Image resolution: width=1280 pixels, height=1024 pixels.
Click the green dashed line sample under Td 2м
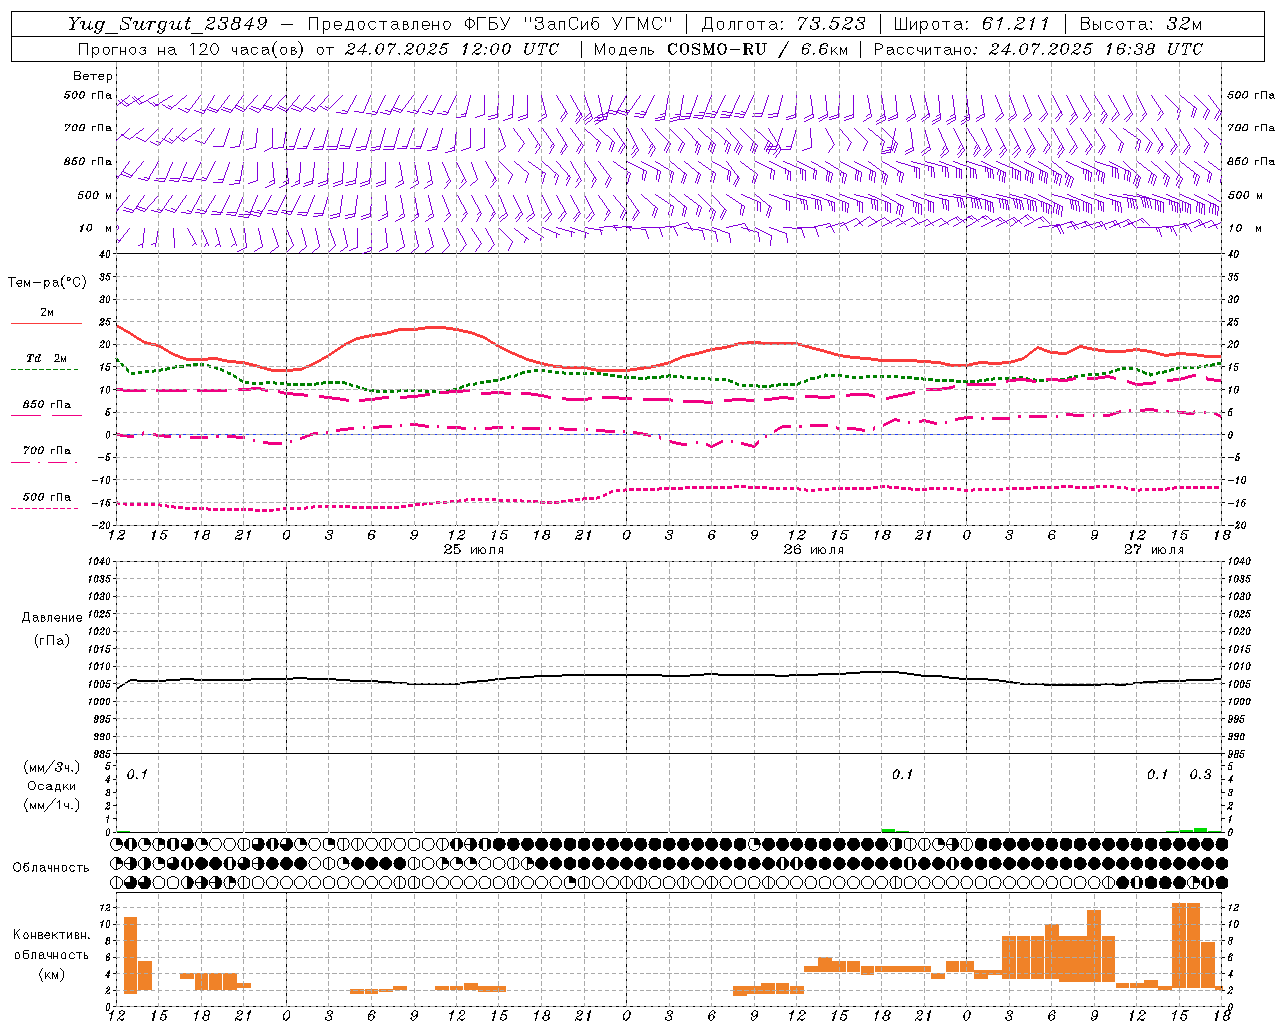(x=44, y=369)
